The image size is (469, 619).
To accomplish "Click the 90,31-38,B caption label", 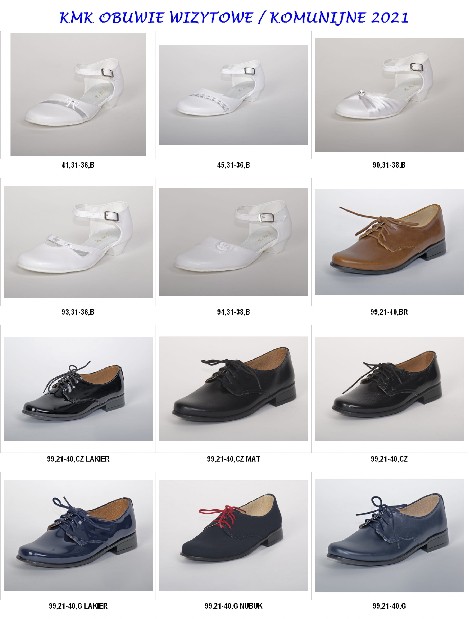I will (x=389, y=165).
